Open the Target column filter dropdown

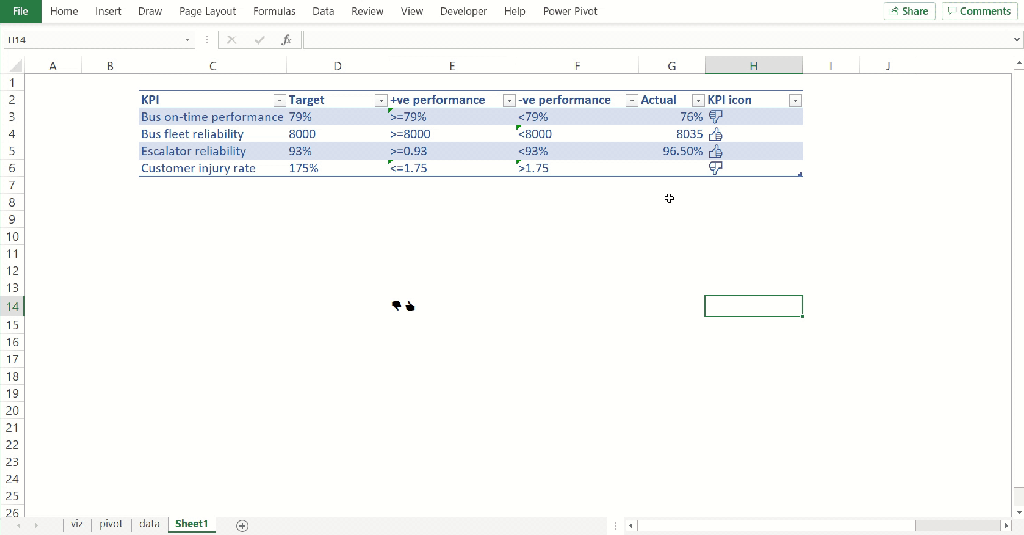pos(381,100)
